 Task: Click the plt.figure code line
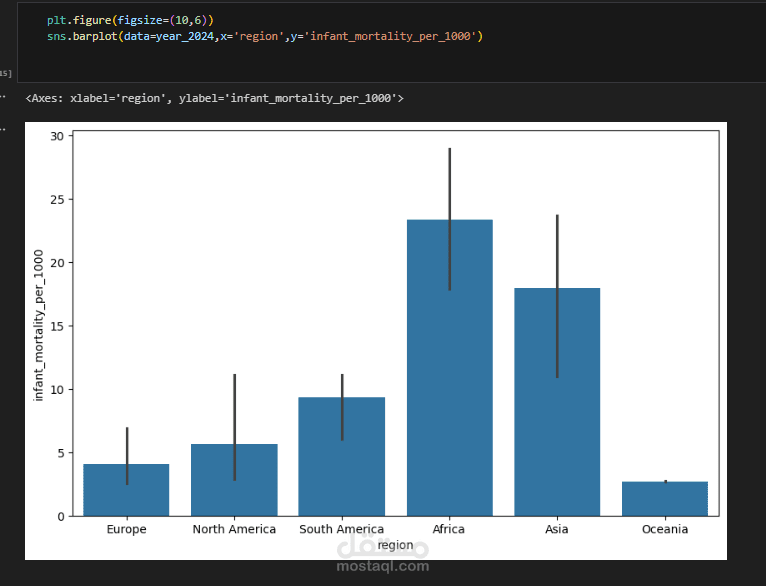[130, 20]
